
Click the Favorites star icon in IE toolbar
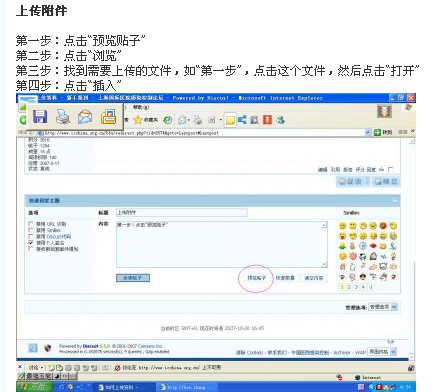(x=138, y=120)
